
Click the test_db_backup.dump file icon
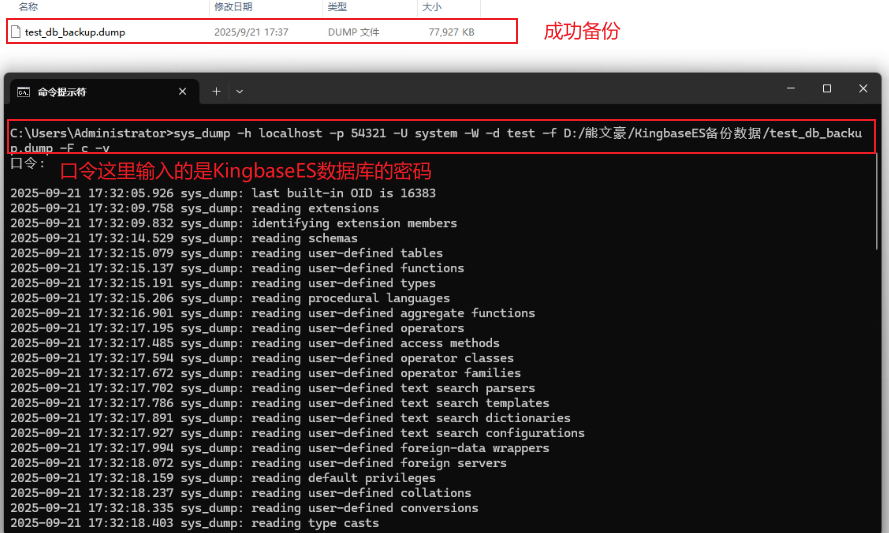pos(16,32)
